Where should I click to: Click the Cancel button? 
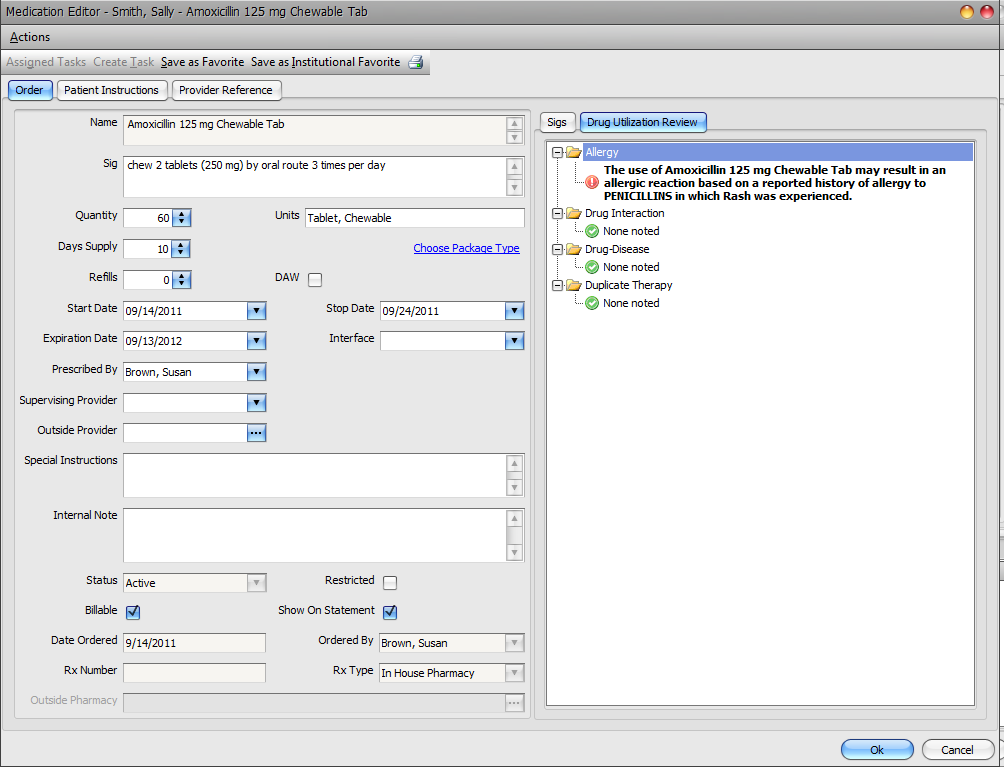pos(957,750)
